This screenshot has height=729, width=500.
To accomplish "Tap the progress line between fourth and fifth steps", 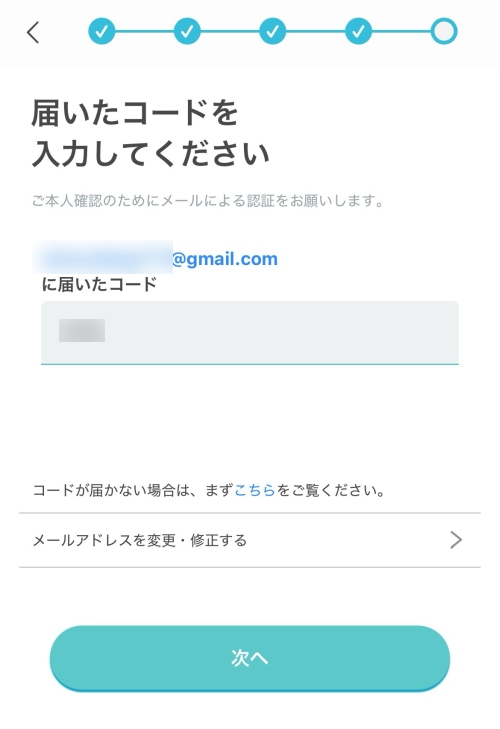I will point(401,31).
